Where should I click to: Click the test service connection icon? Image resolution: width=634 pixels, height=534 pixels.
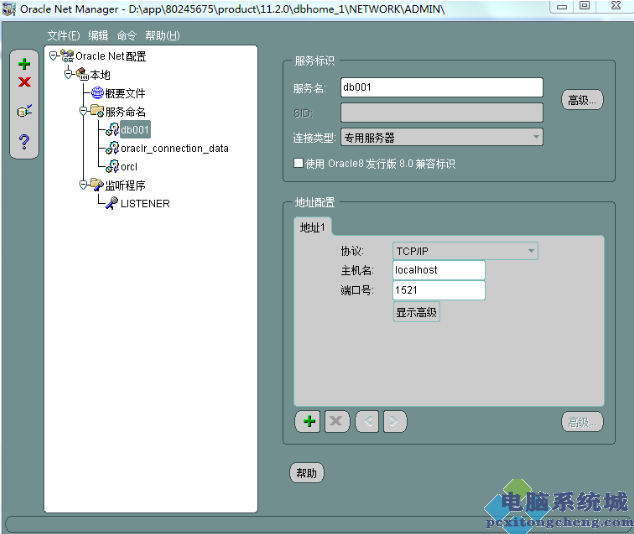pyautogui.click(x=24, y=110)
